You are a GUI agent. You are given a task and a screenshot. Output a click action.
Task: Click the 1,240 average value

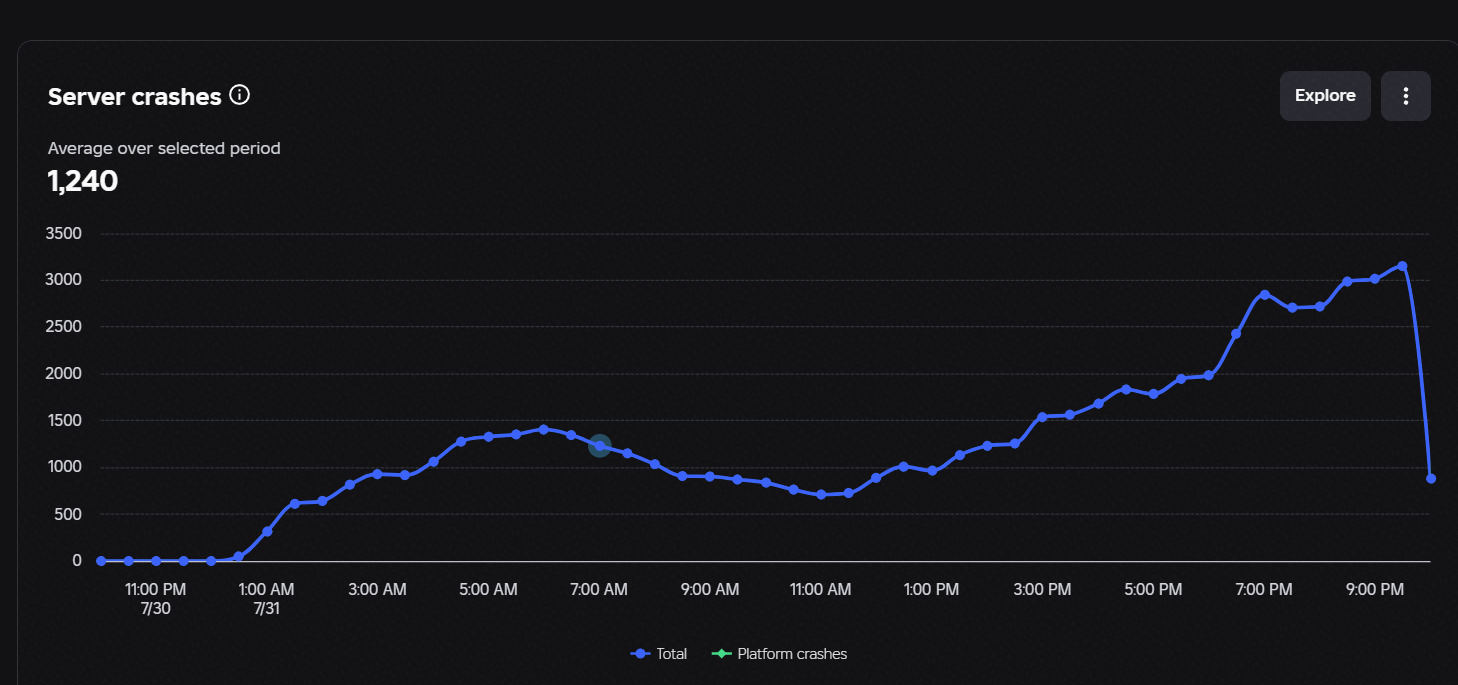click(83, 181)
